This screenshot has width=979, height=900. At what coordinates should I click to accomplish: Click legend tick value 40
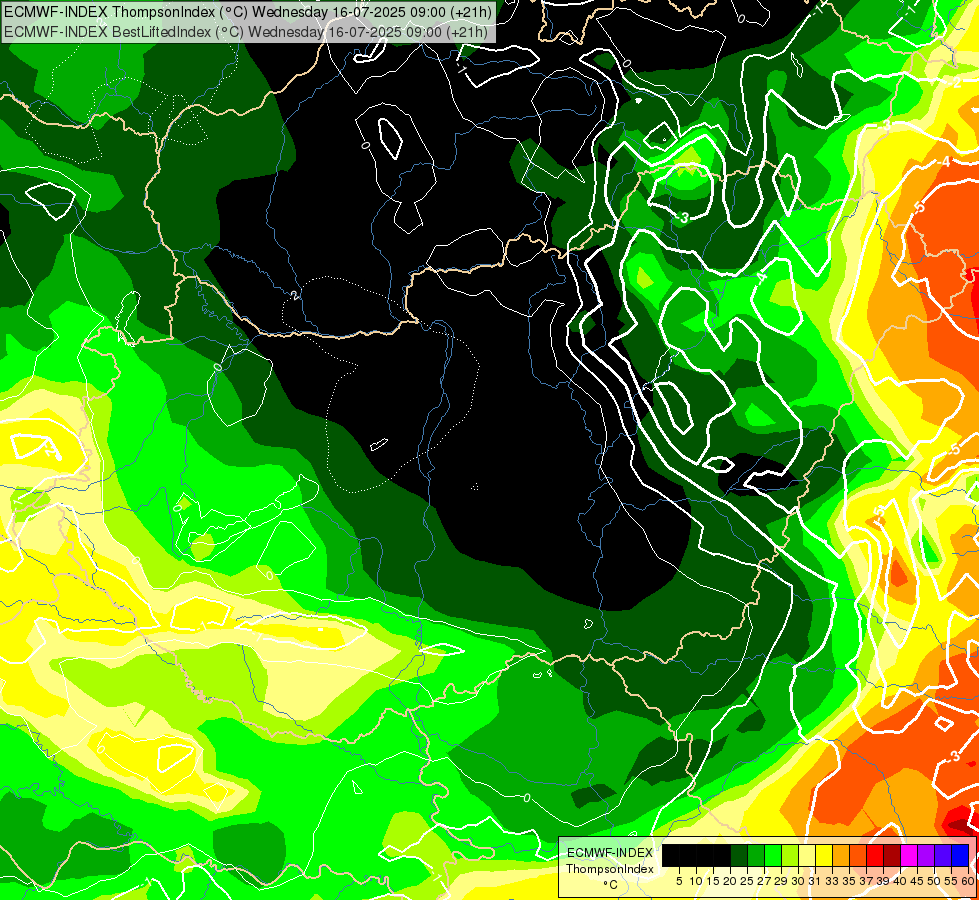[901, 881]
